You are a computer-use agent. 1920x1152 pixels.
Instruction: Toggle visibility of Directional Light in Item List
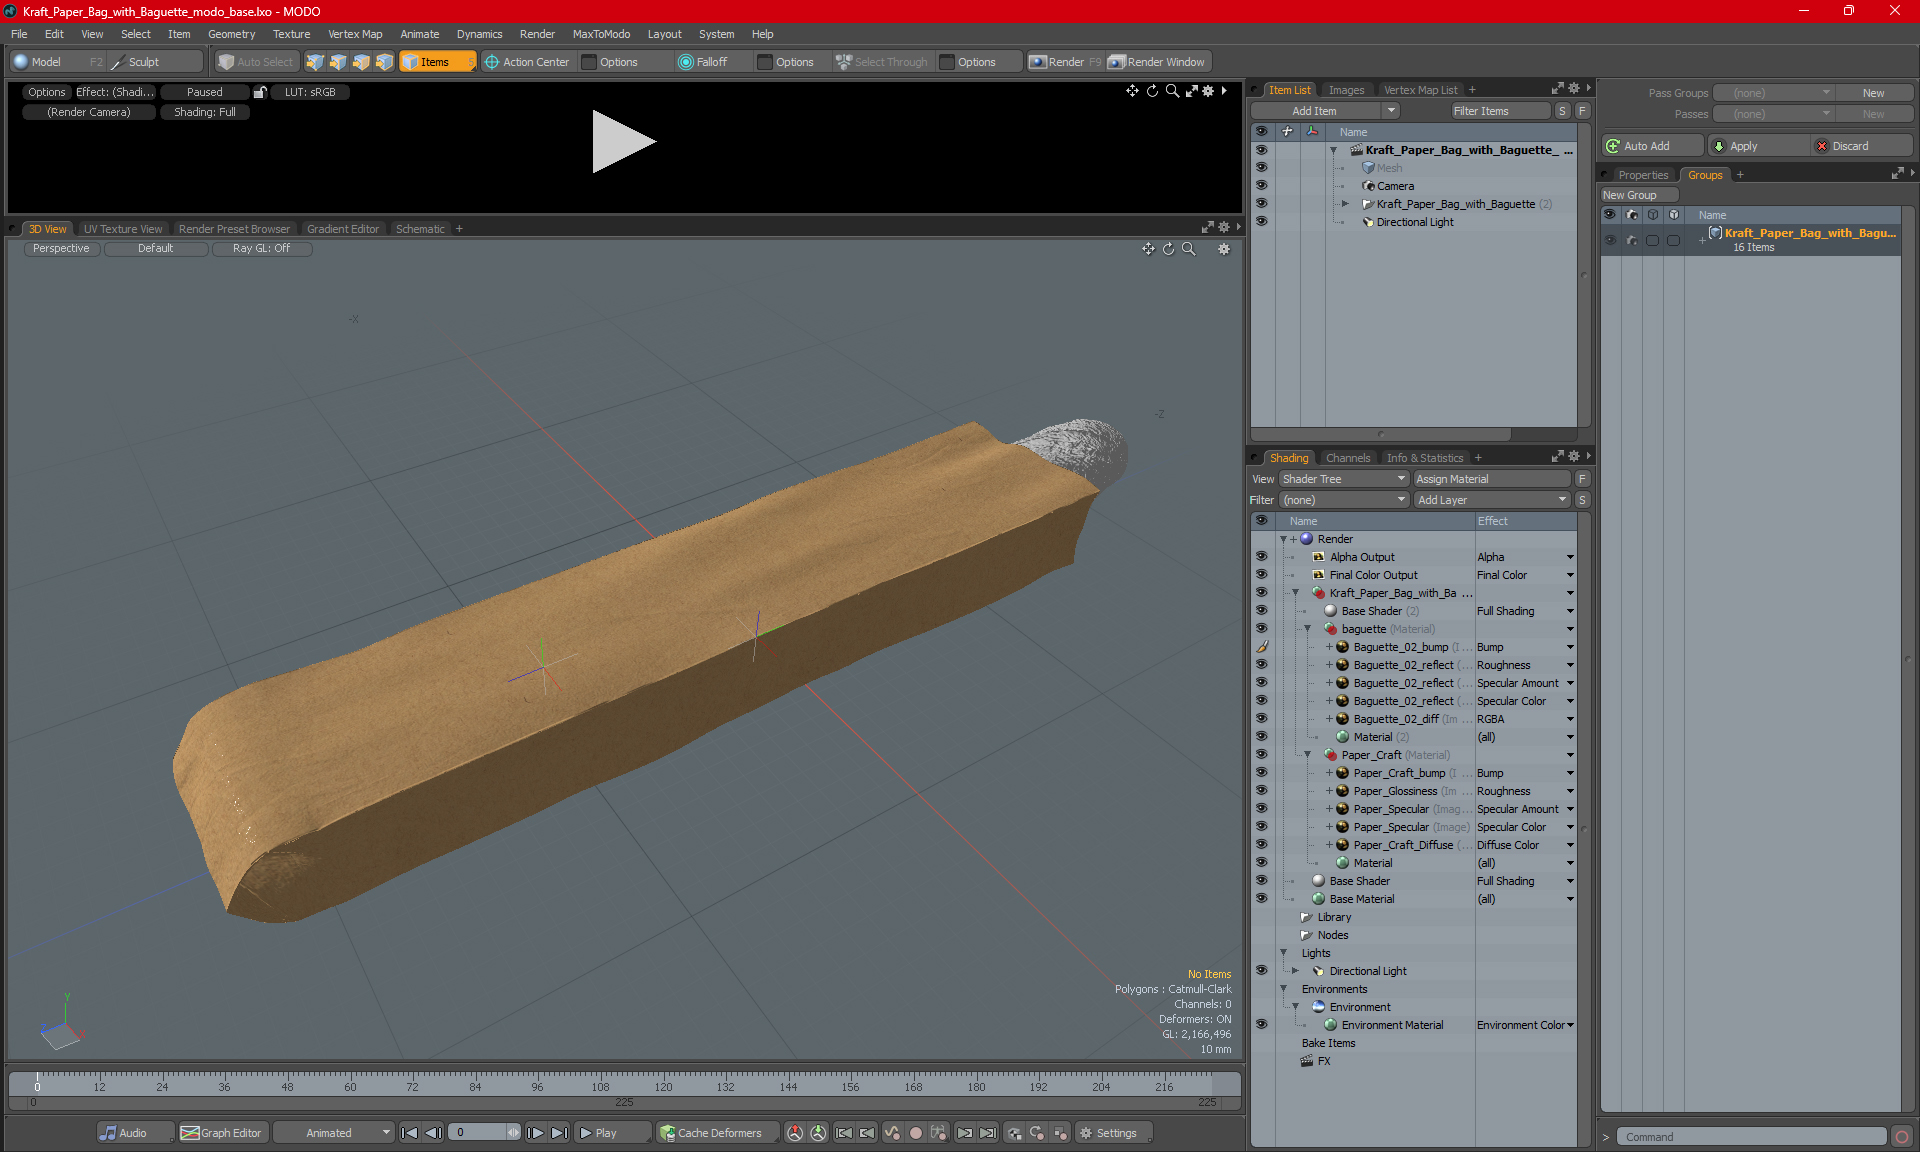pos(1261,222)
